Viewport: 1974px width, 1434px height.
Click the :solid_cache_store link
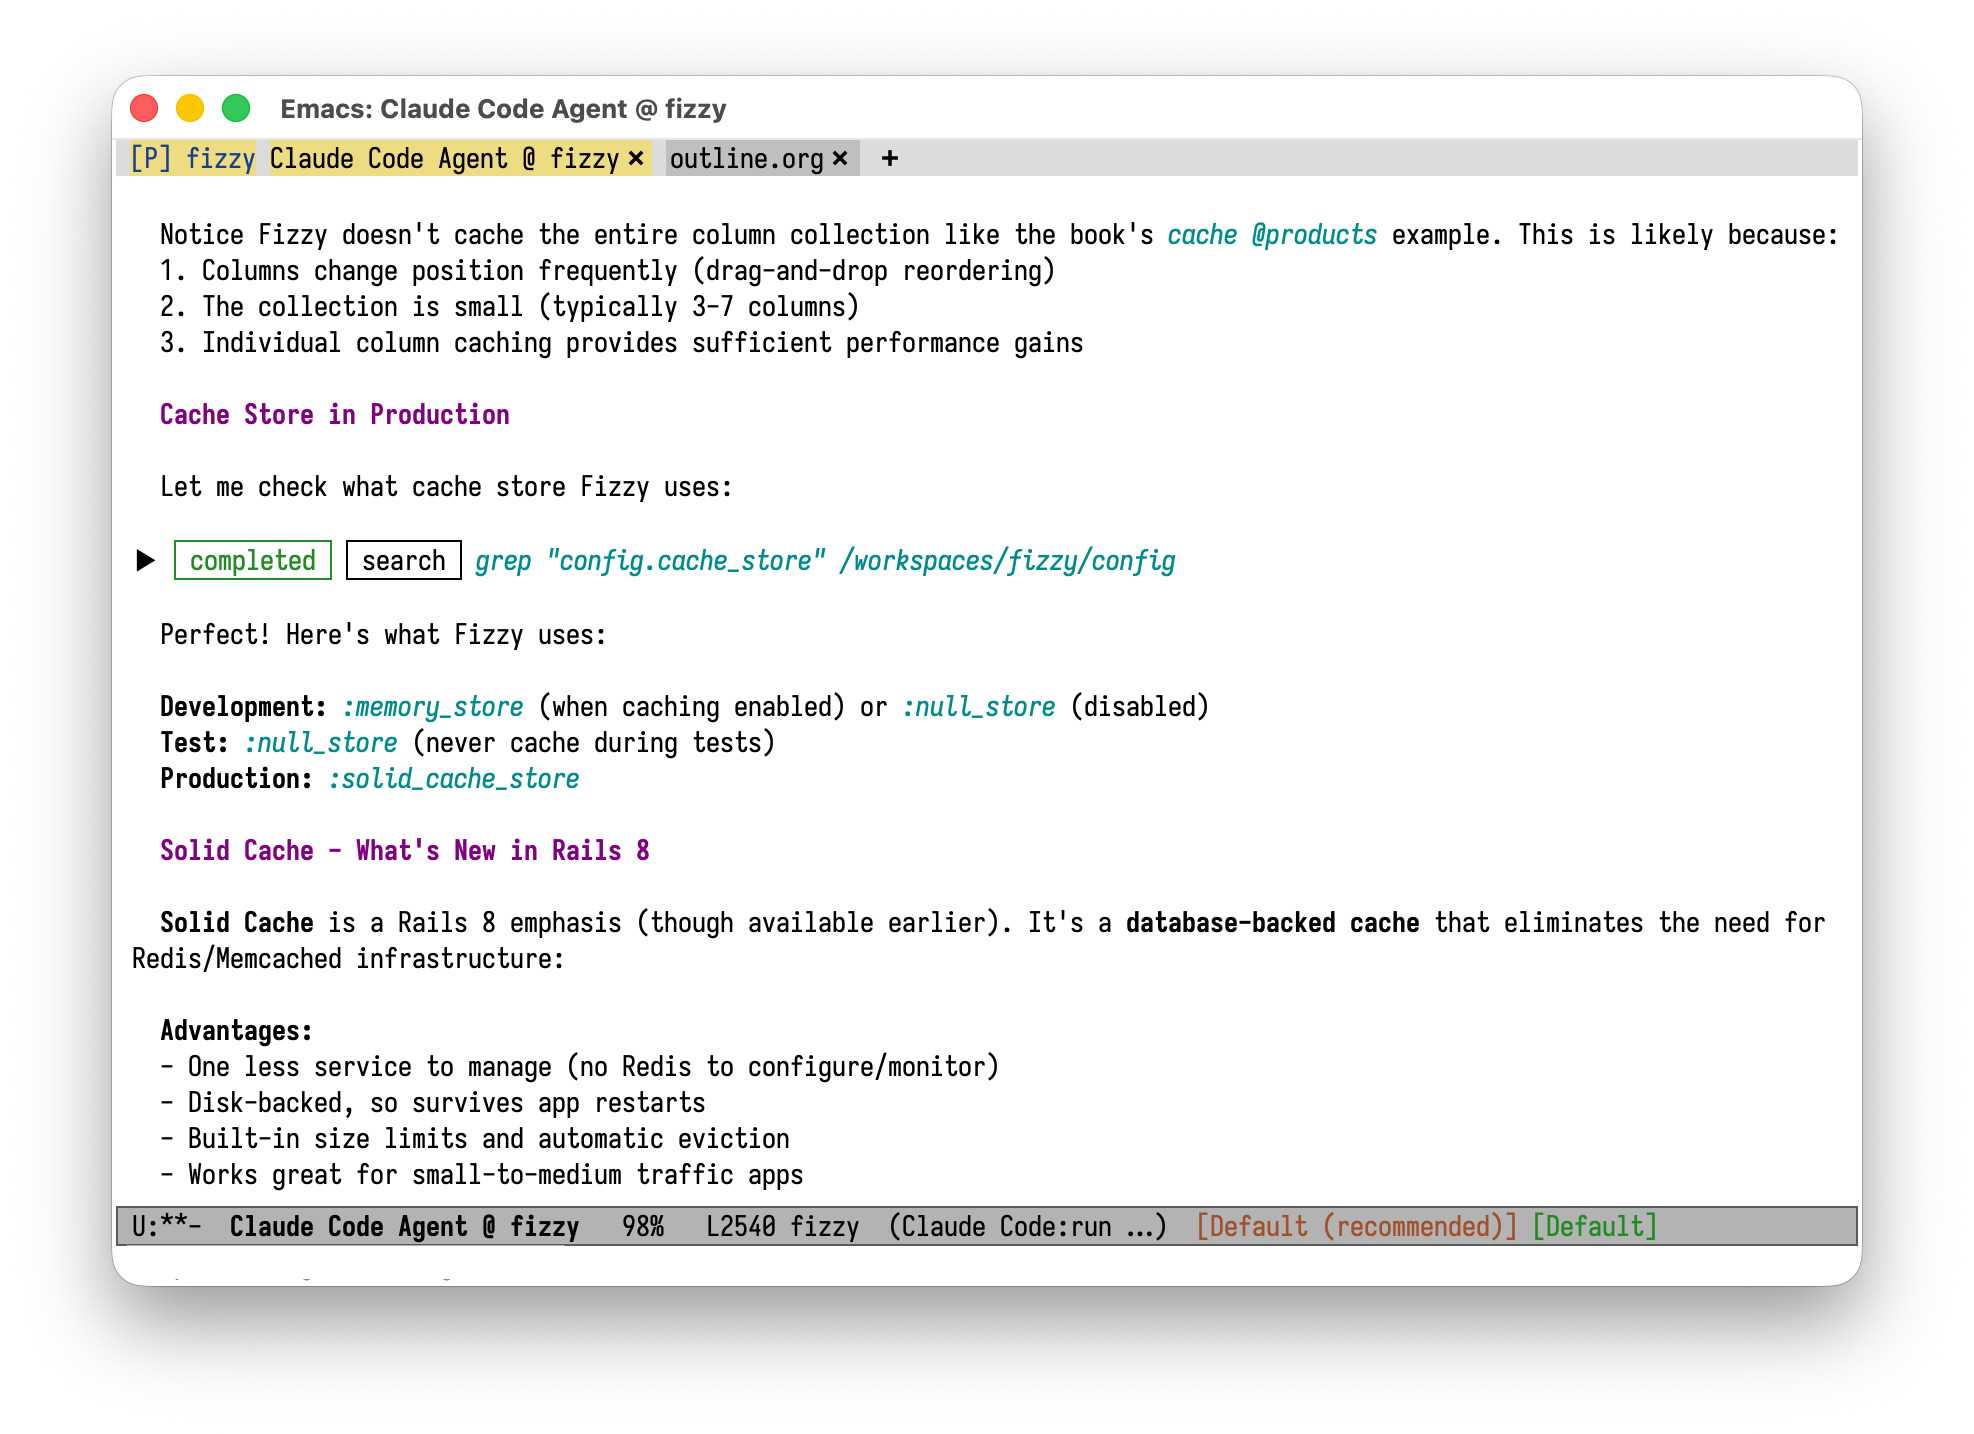[x=453, y=778]
